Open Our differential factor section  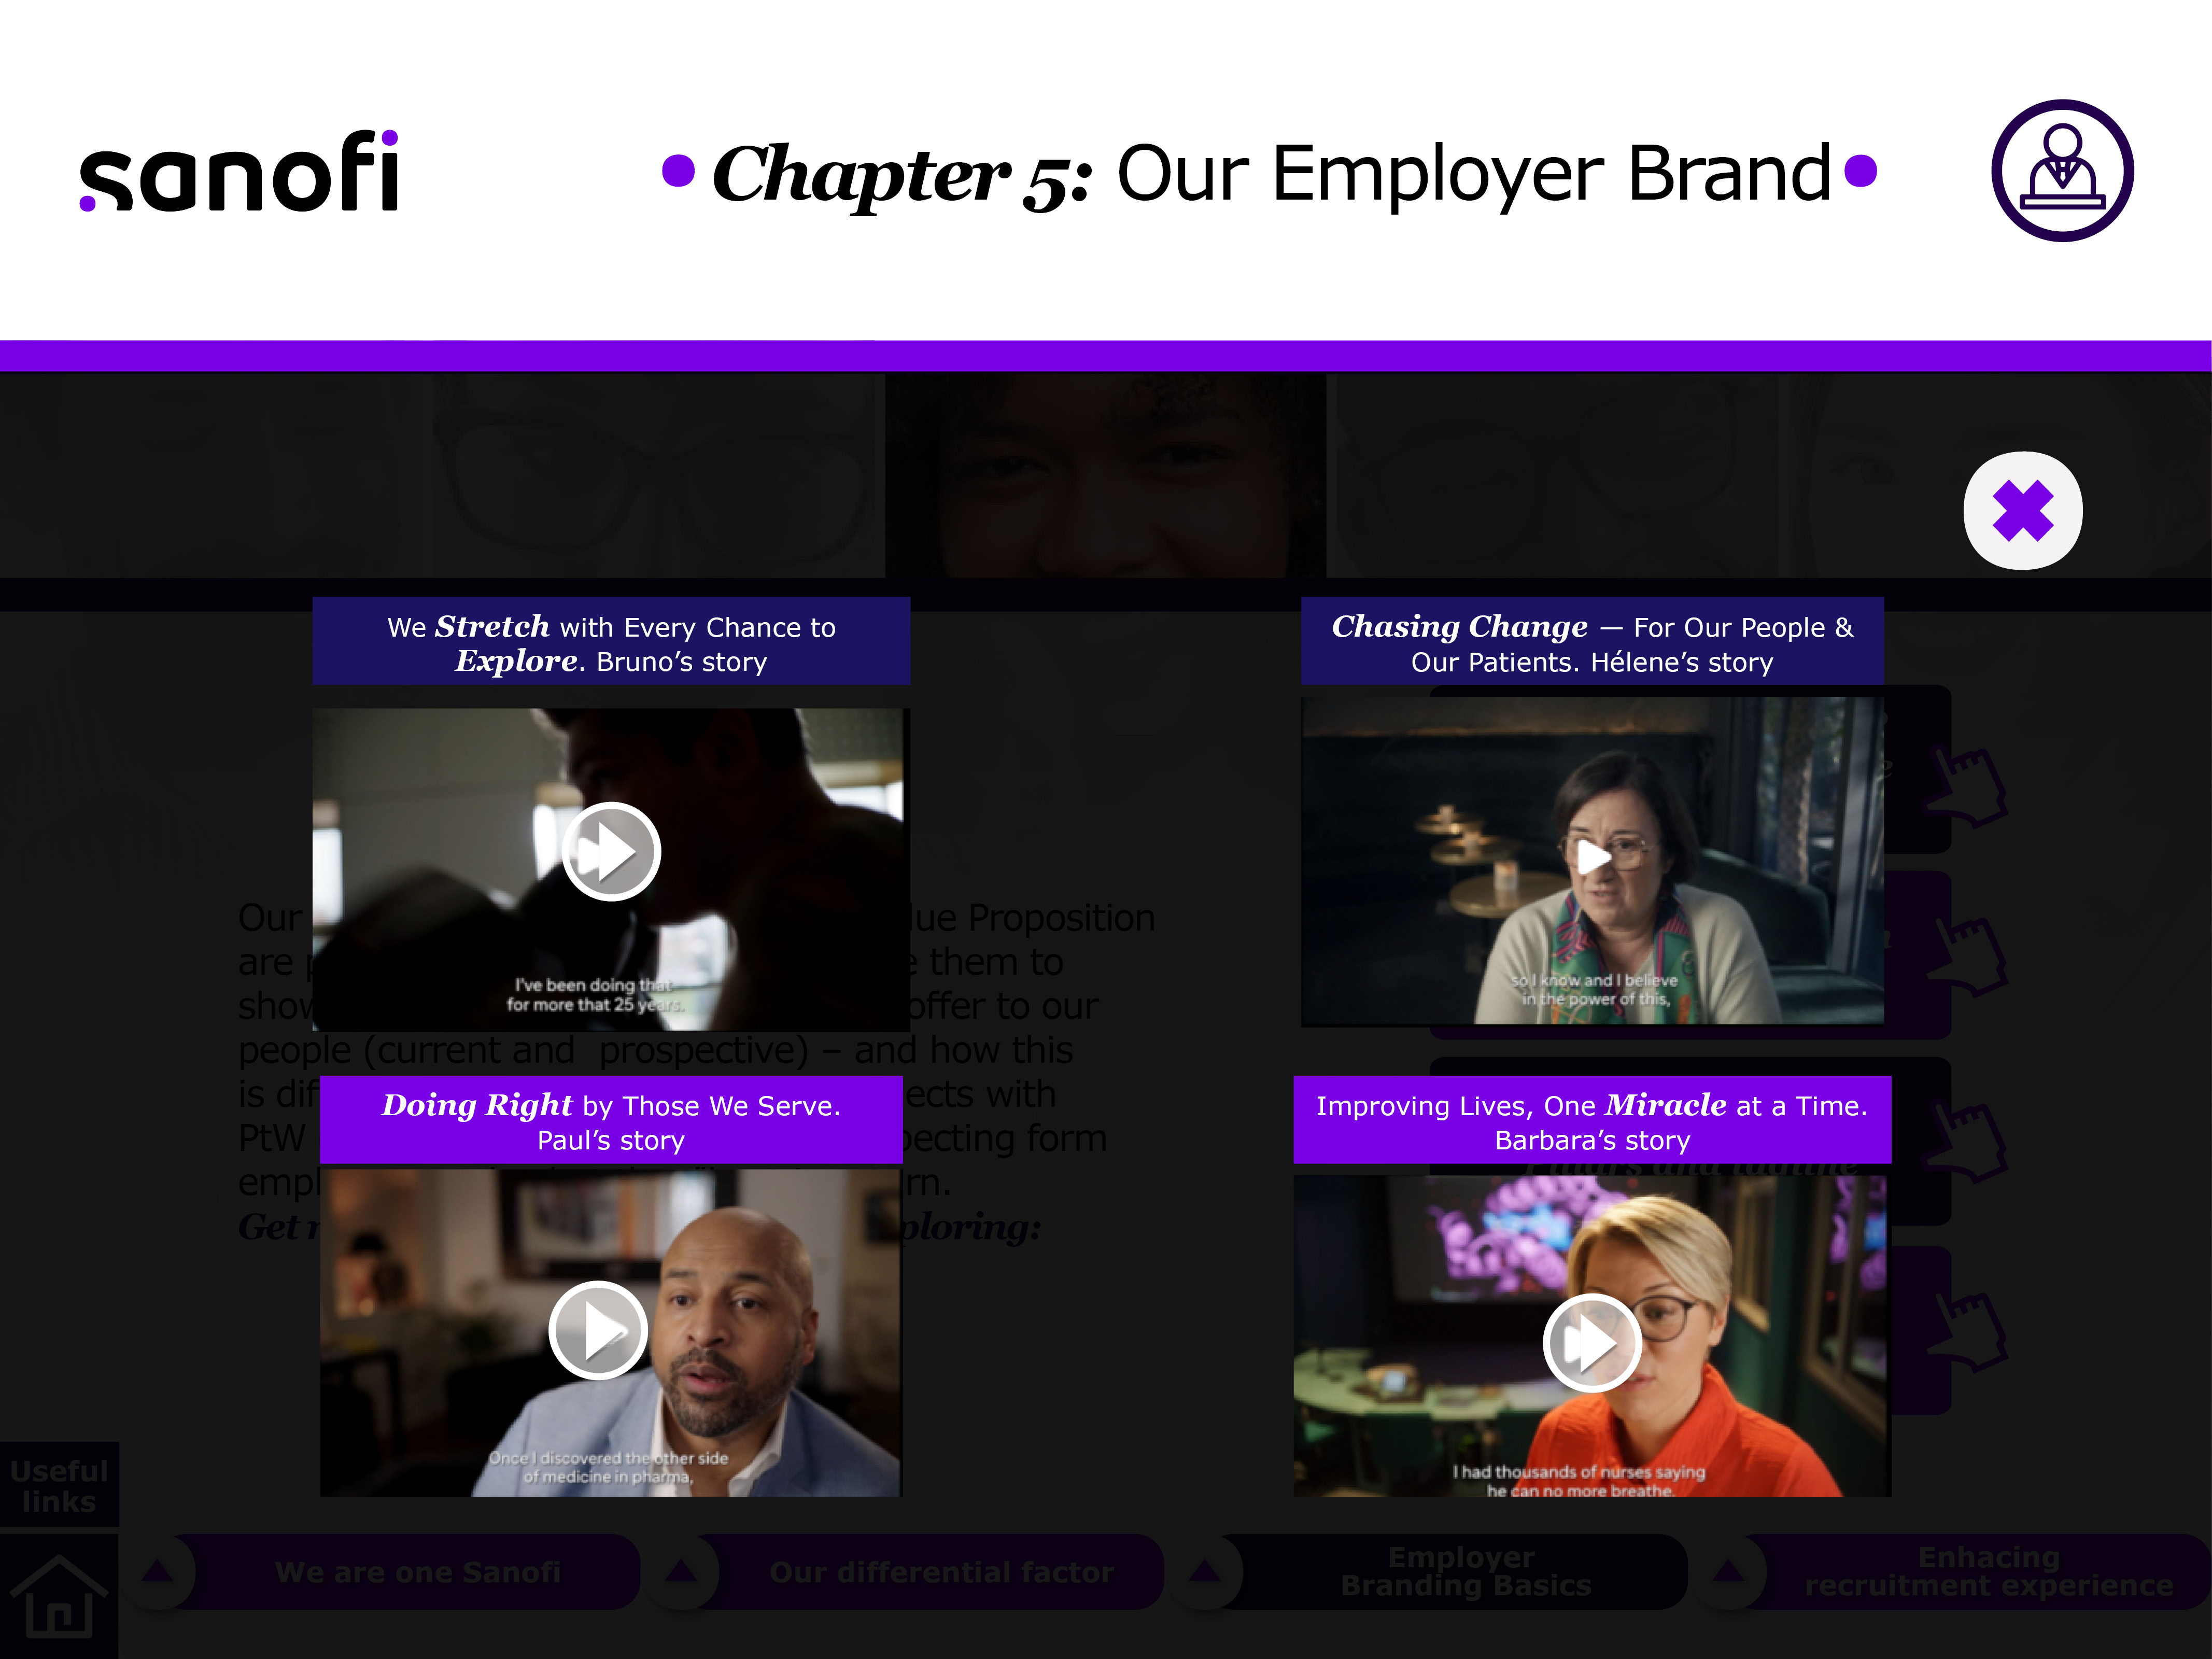[941, 1572]
